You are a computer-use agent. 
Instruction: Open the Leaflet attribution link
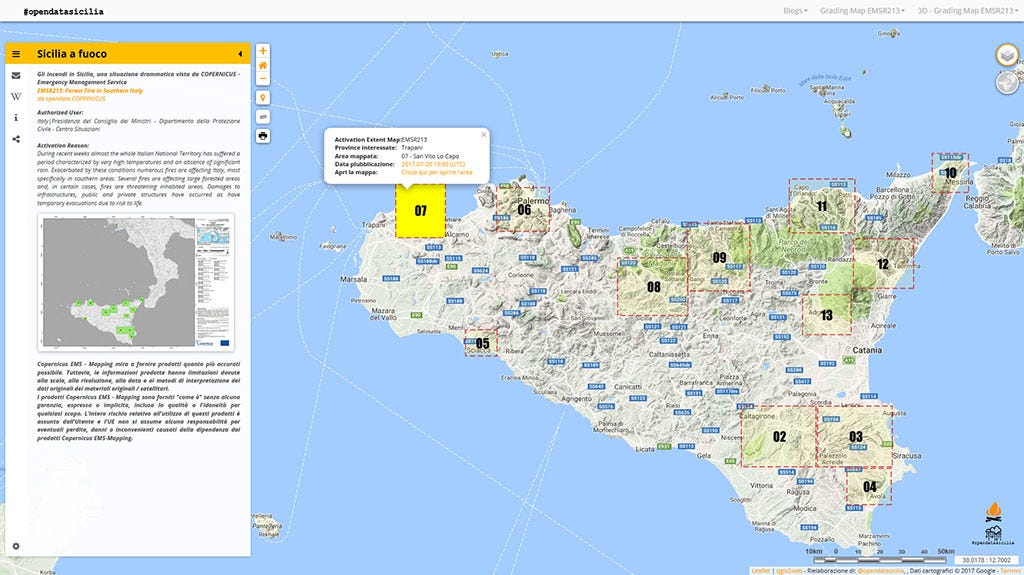point(760,570)
